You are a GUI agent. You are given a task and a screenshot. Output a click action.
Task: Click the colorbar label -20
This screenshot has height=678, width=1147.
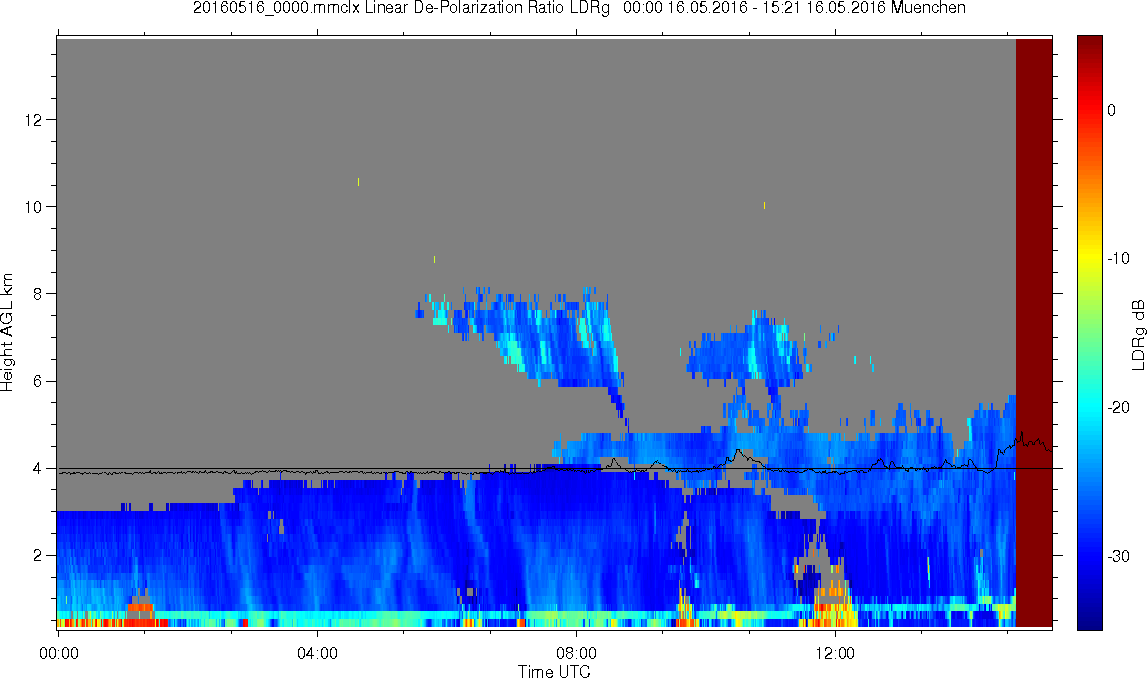(x=1118, y=407)
